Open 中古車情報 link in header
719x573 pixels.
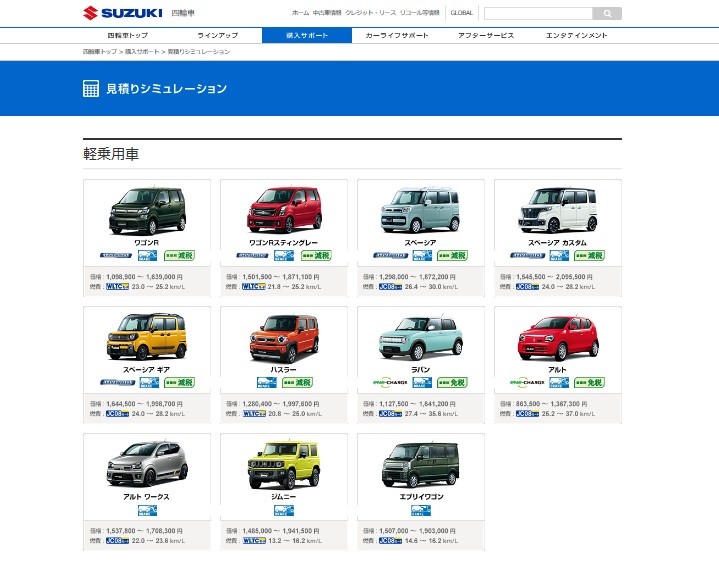click(327, 13)
